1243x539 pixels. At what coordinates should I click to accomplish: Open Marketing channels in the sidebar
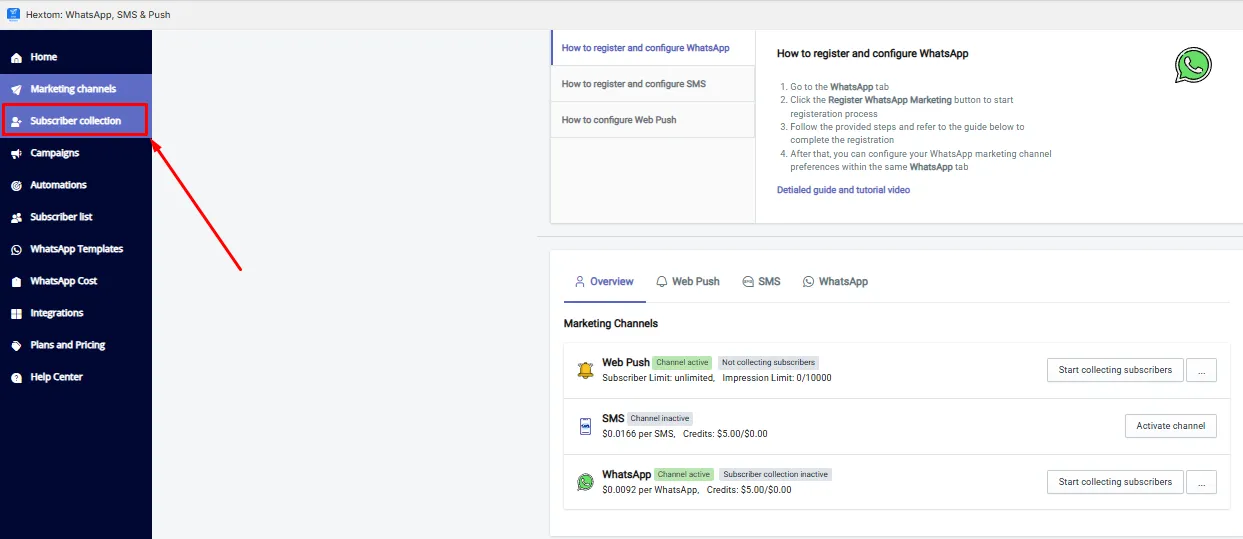(76, 89)
